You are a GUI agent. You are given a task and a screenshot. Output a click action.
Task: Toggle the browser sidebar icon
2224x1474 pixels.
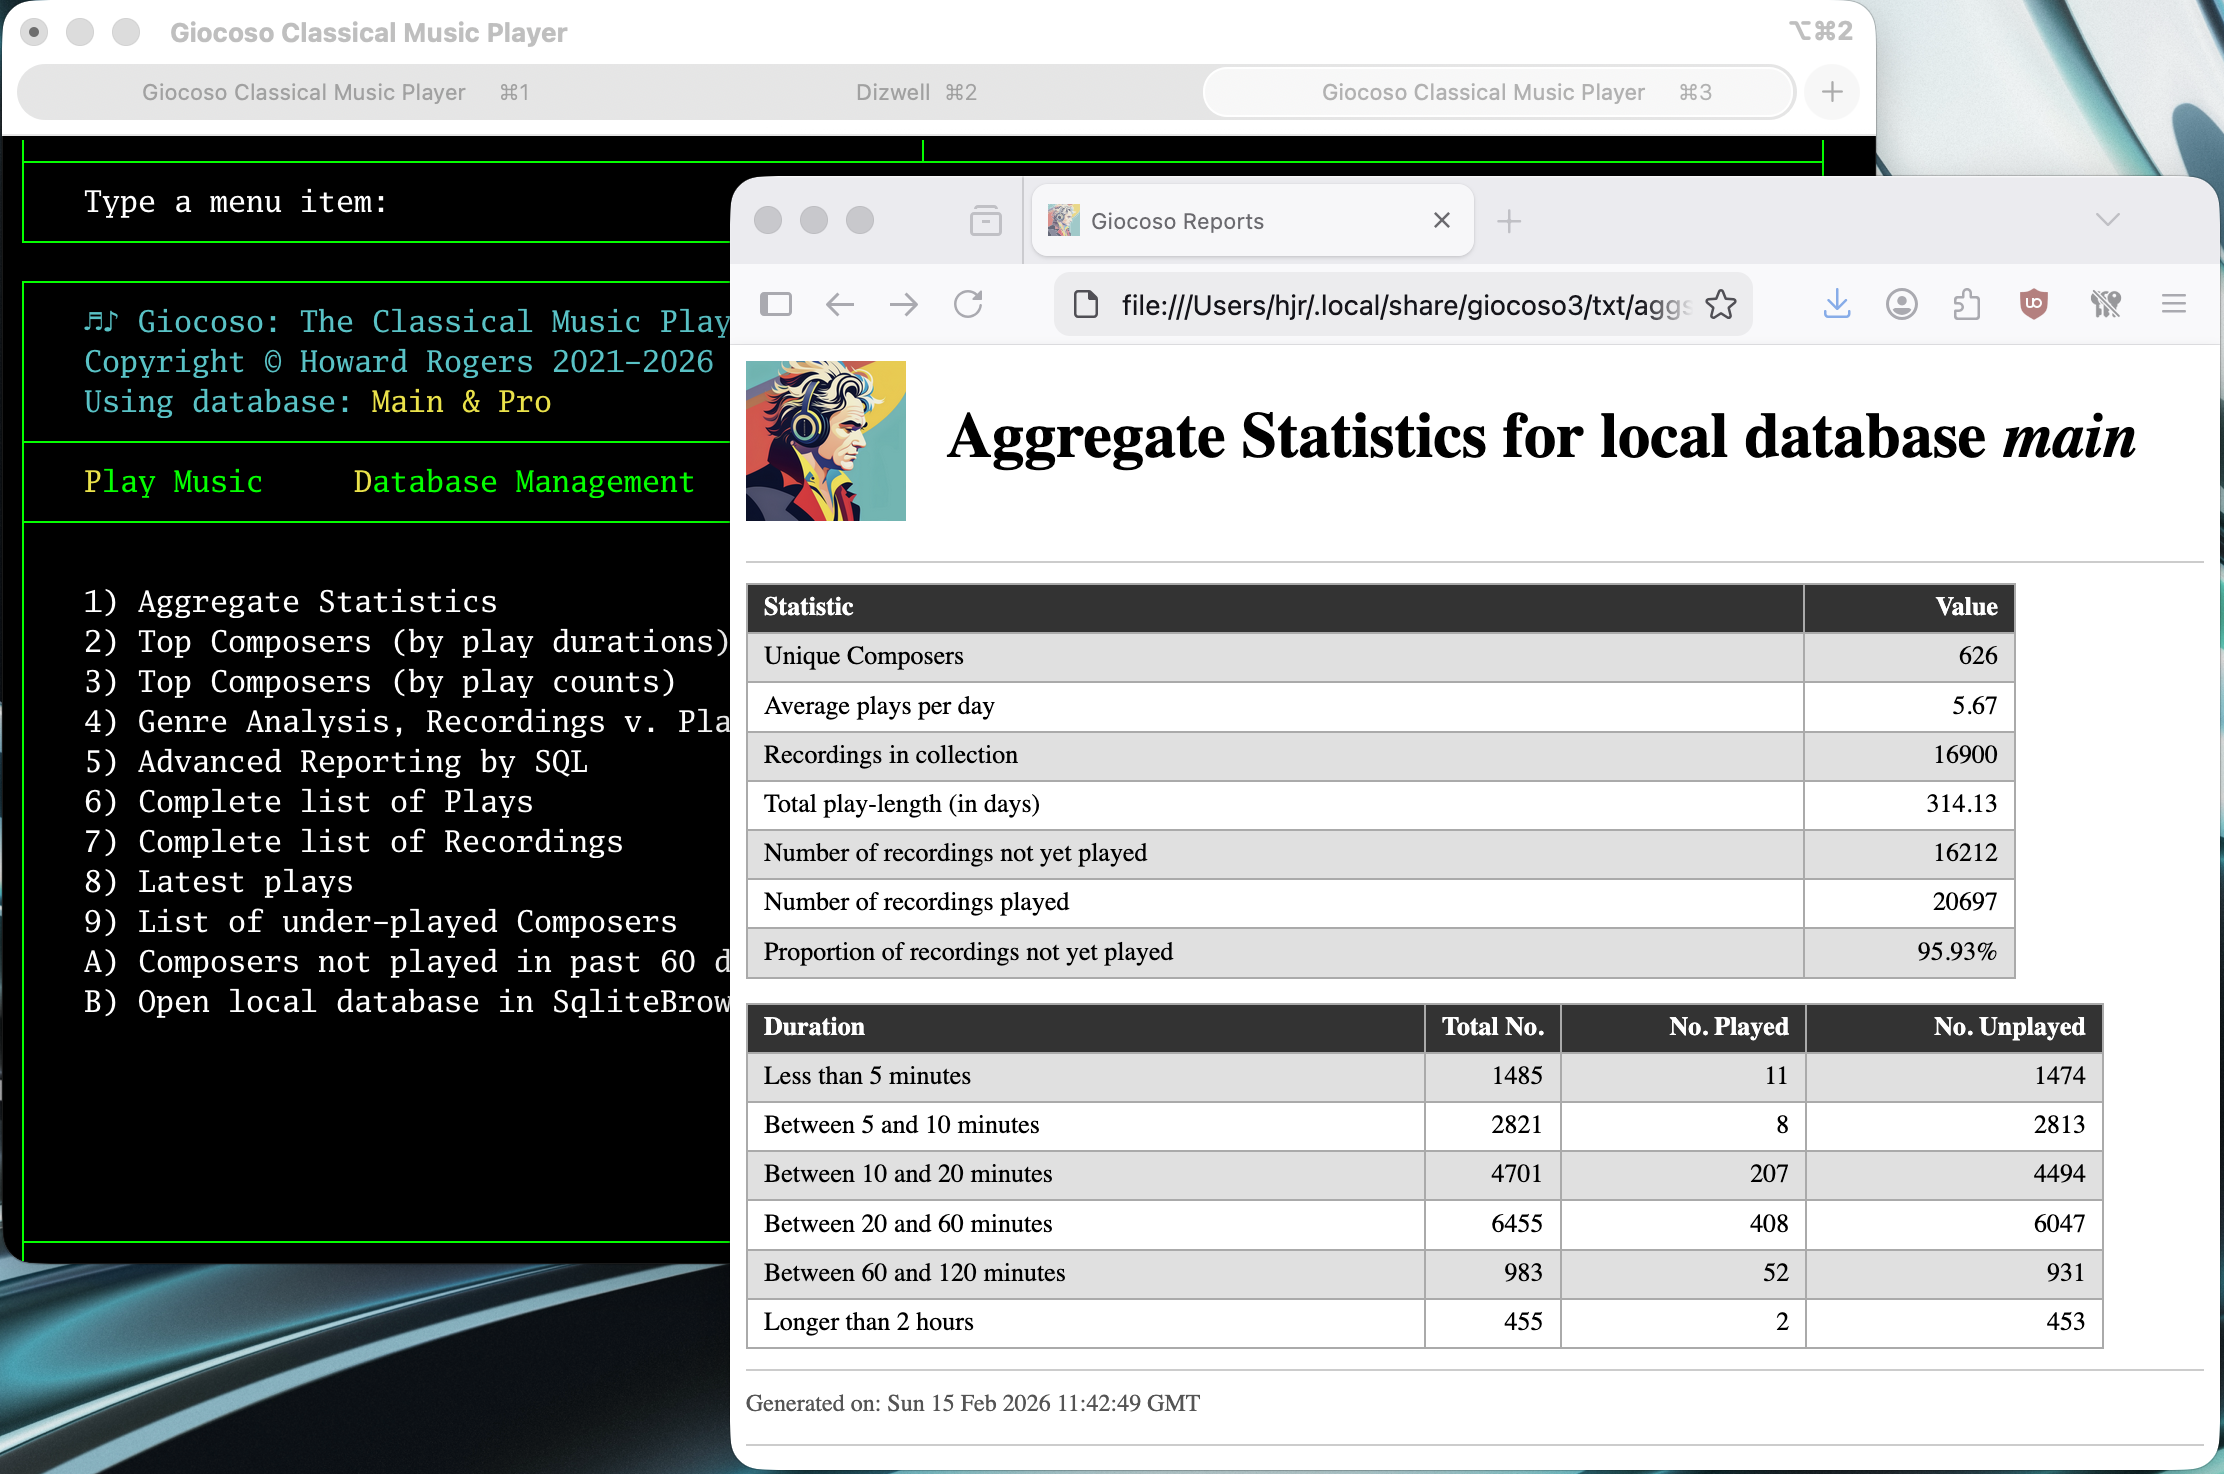tap(776, 304)
